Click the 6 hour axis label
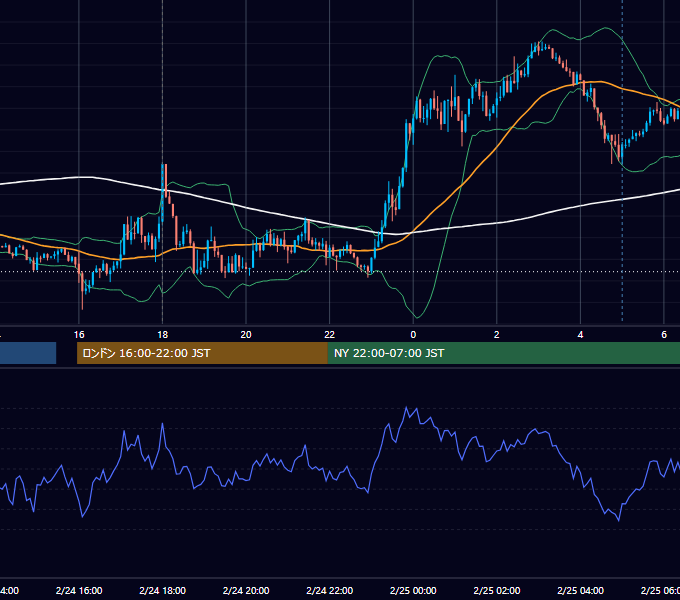This screenshot has height=600, width=680. 664,335
